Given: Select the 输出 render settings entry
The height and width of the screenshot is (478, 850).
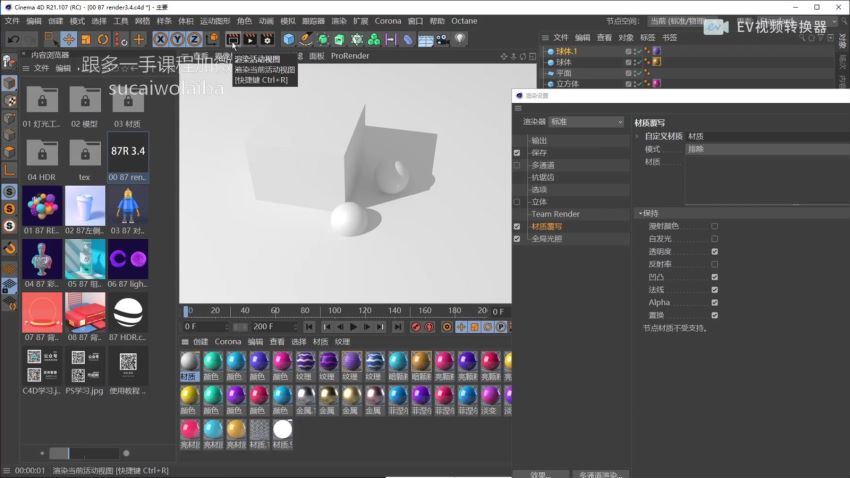Looking at the screenshot, I should (x=539, y=140).
